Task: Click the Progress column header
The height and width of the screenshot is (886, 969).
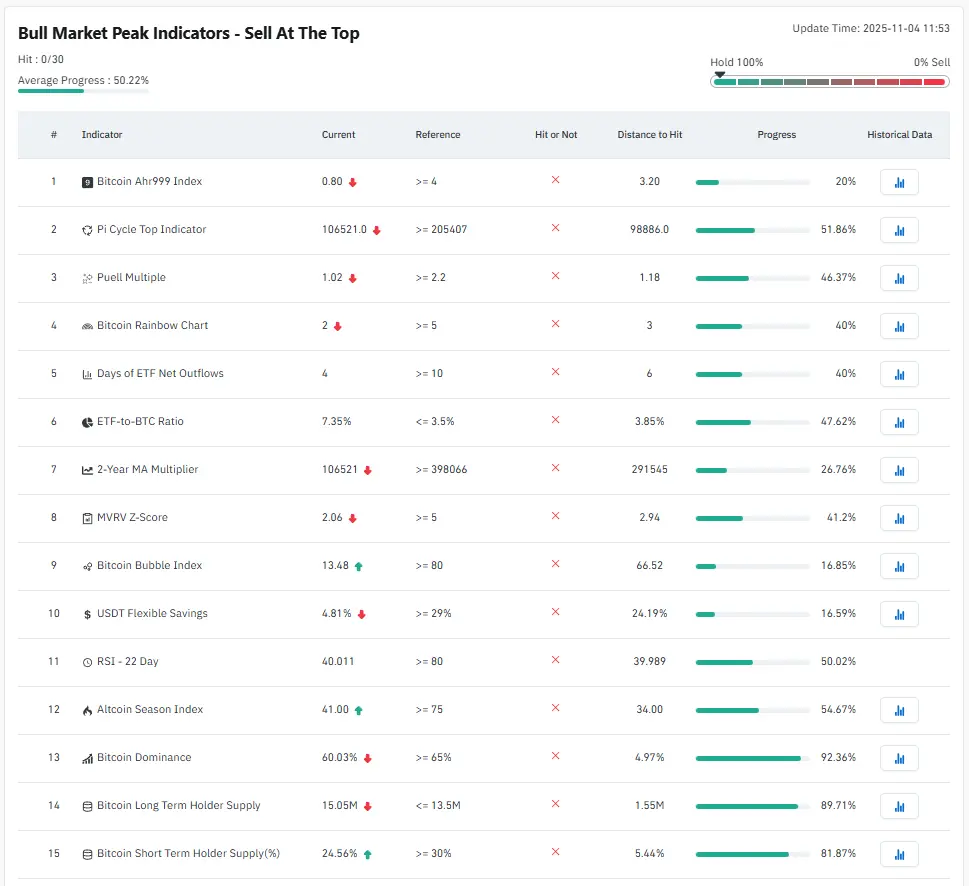Action: (776, 135)
